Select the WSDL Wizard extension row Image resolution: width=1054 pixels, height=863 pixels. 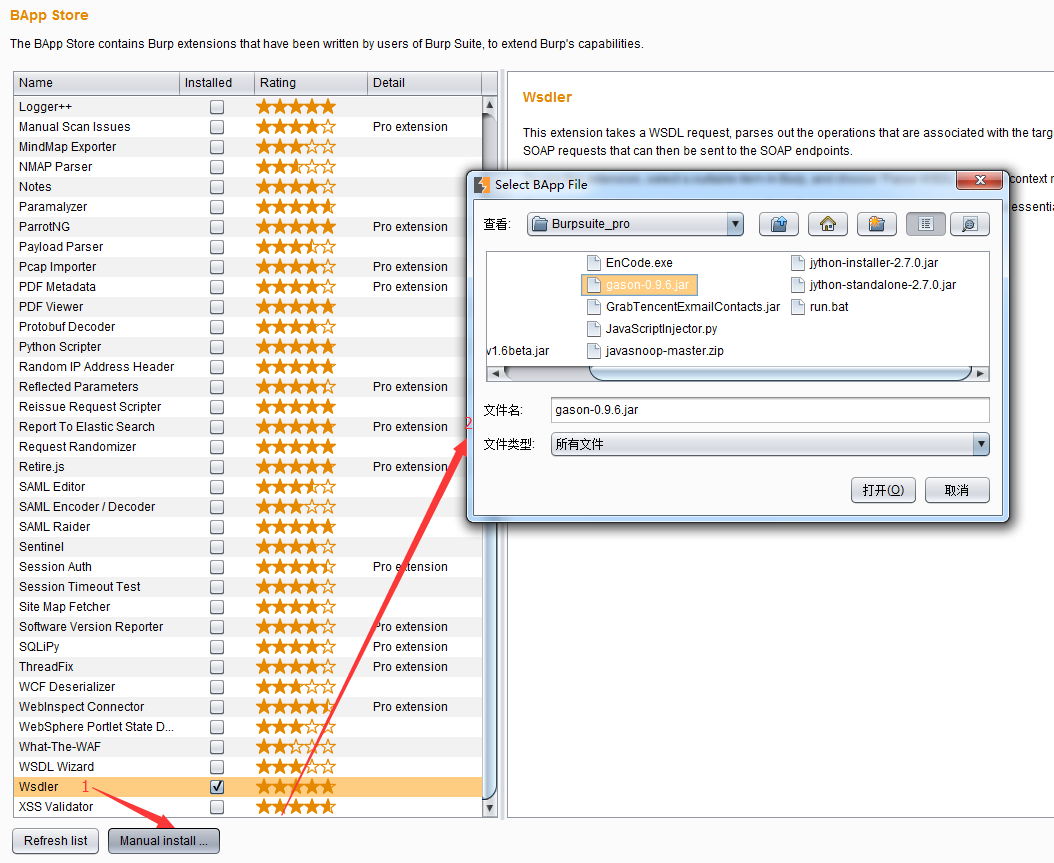coord(247,767)
